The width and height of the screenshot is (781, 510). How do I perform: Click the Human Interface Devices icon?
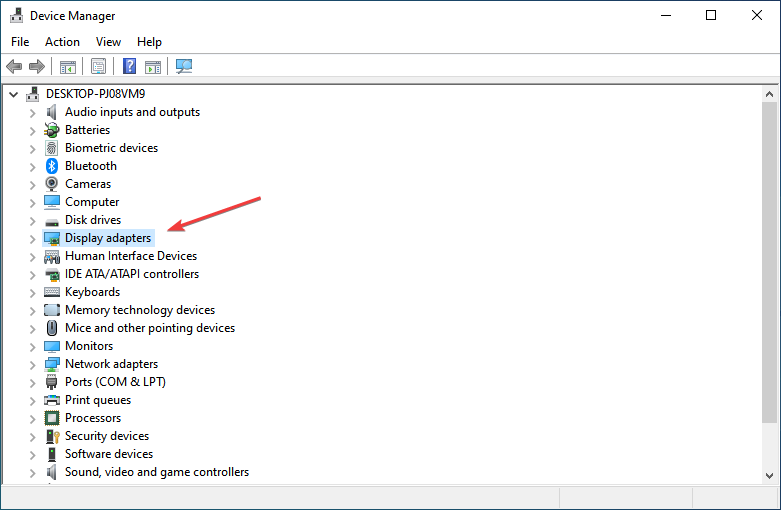click(52, 256)
